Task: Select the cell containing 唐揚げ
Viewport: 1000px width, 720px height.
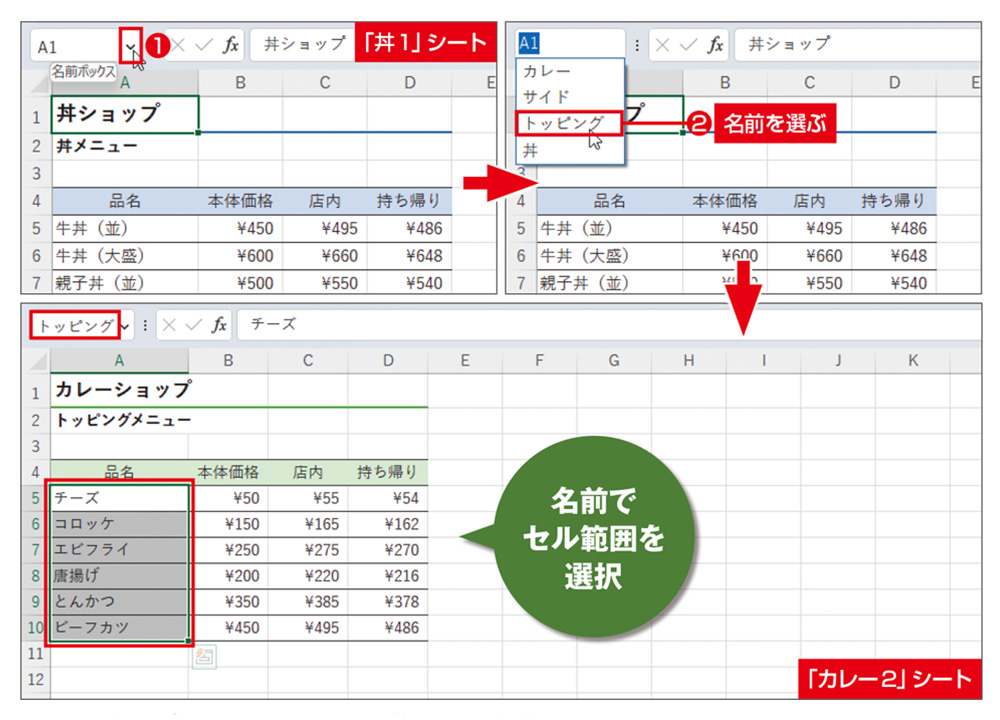Action: pyautogui.click(x=118, y=576)
